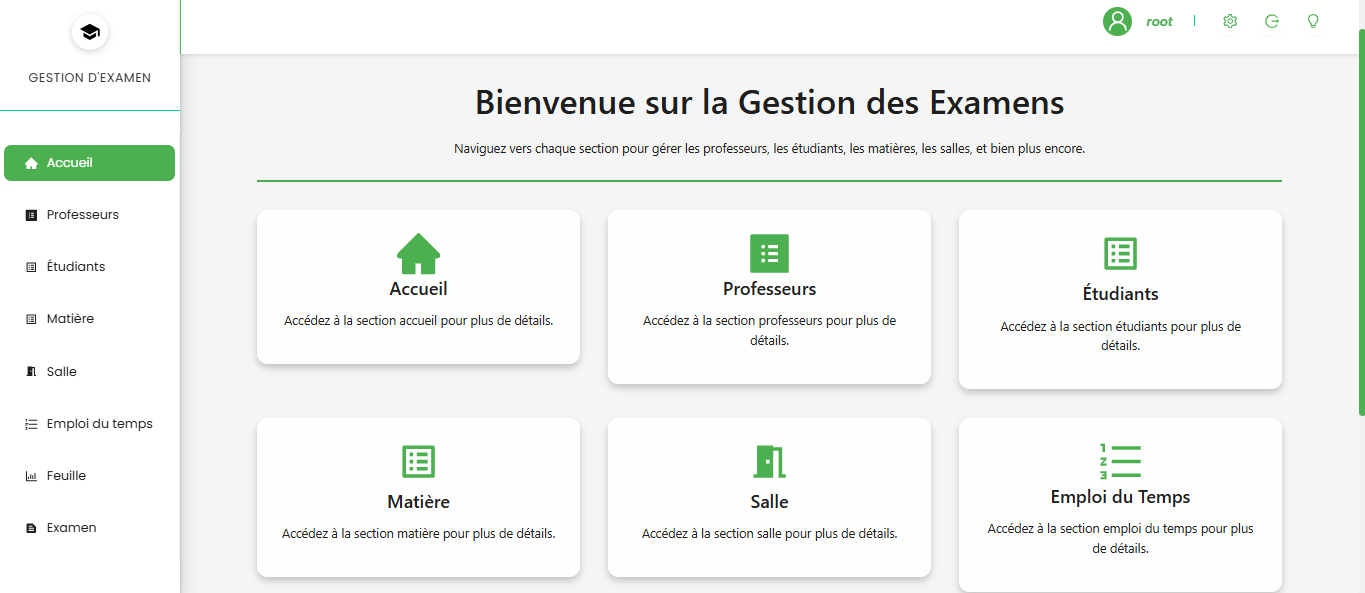Open Matière from the sidebar menu
The image size is (1365, 593).
click(x=89, y=319)
